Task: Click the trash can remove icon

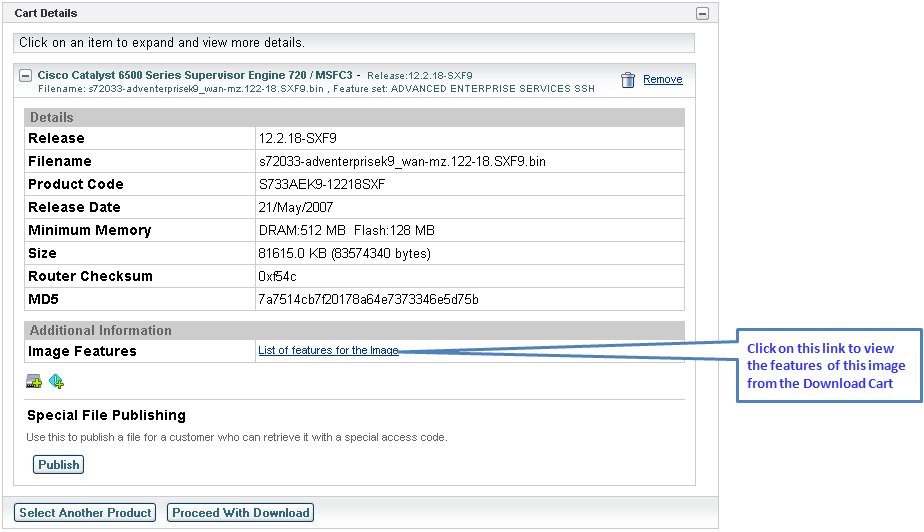Action: click(628, 80)
